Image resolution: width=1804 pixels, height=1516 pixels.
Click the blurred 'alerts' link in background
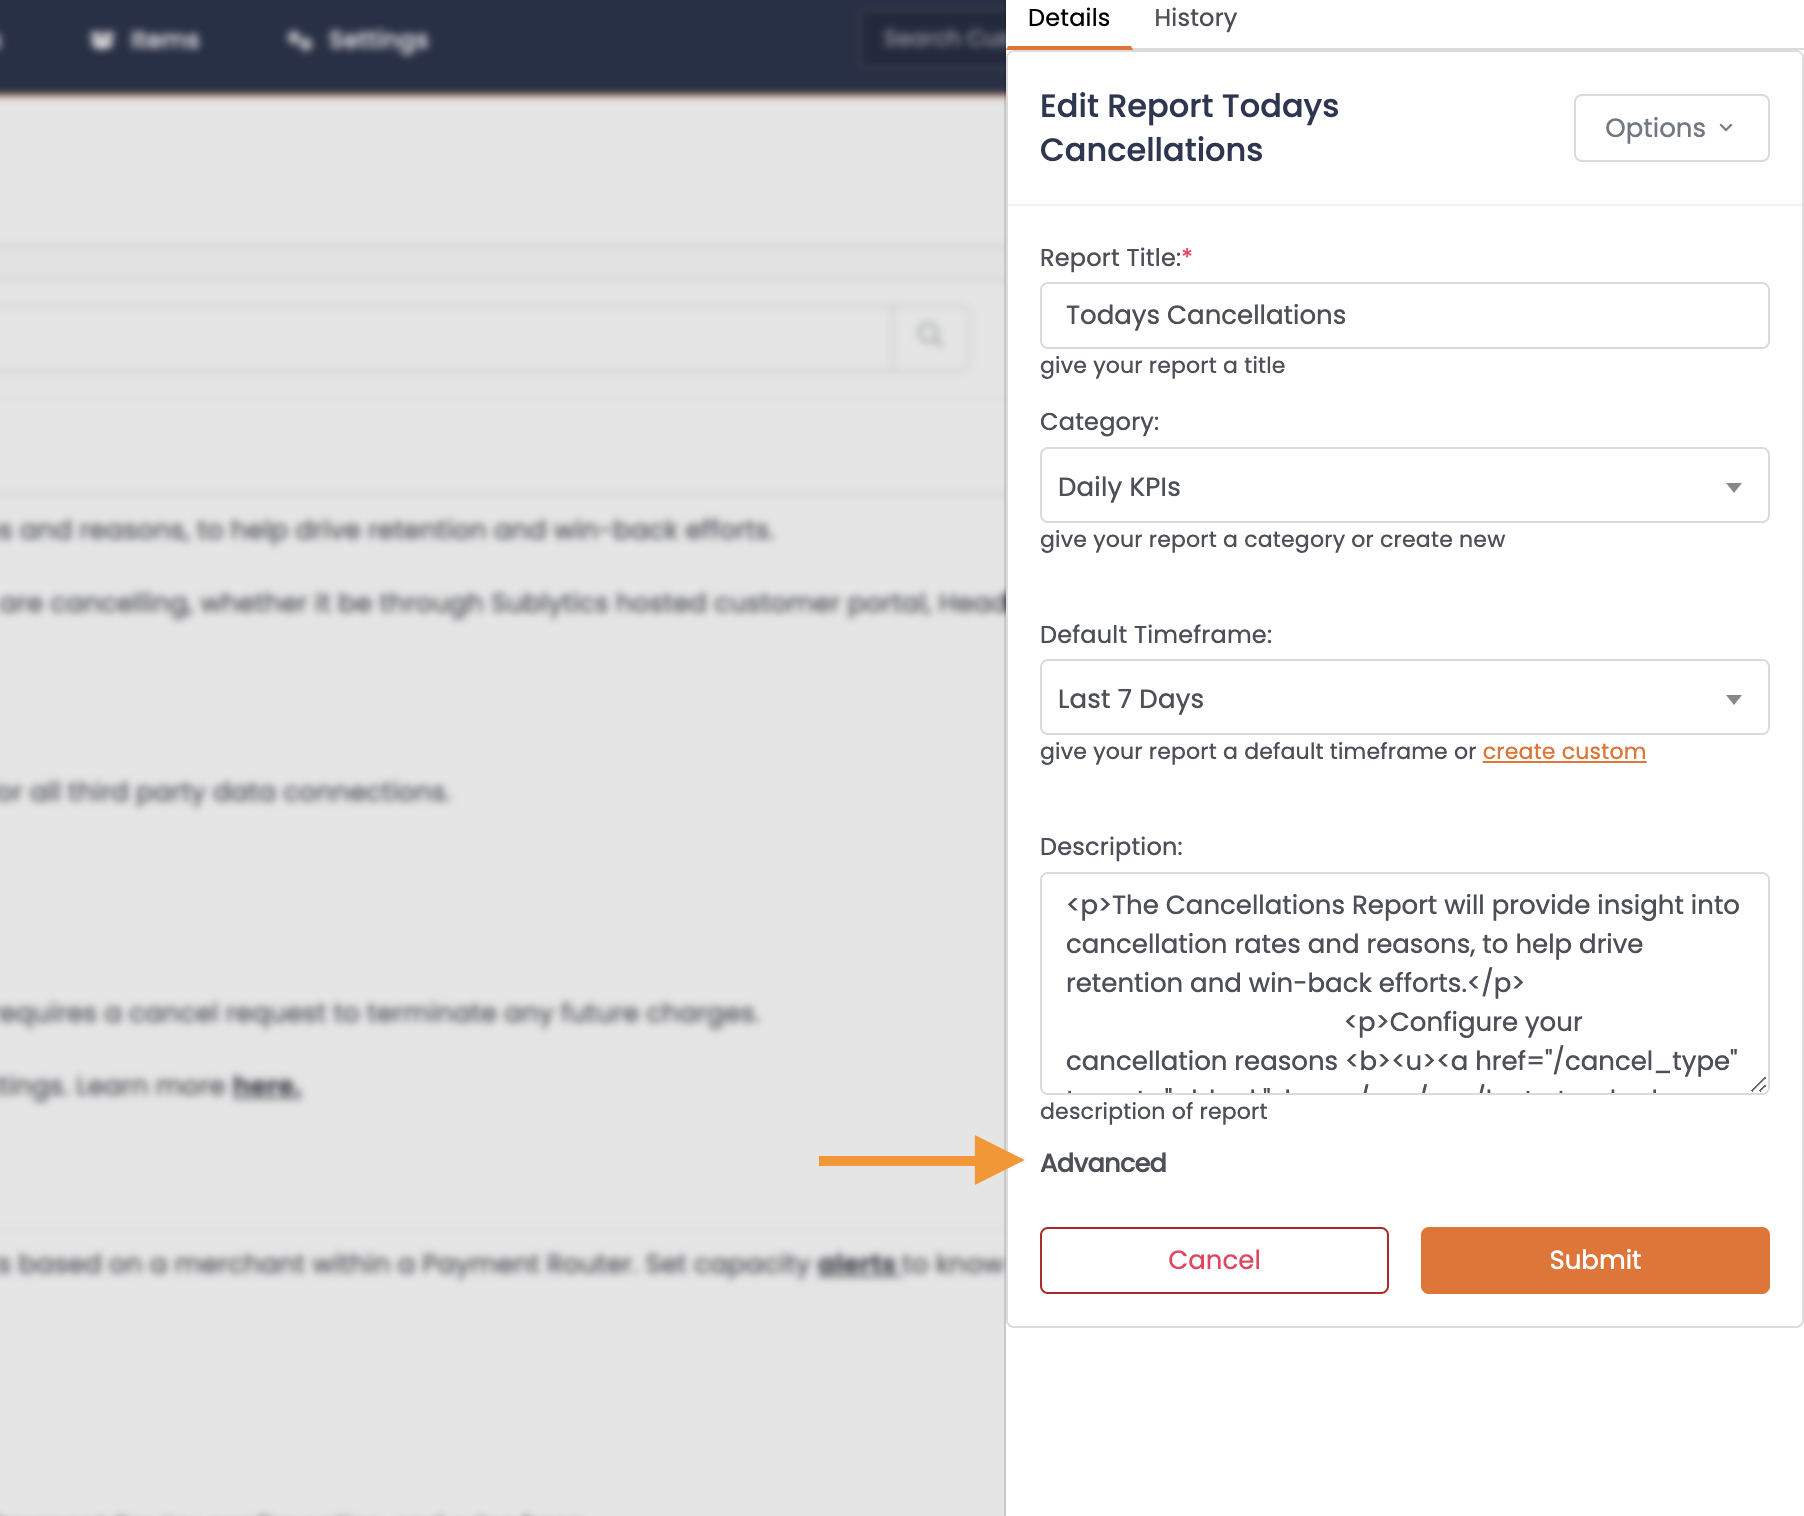tap(858, 1264)
